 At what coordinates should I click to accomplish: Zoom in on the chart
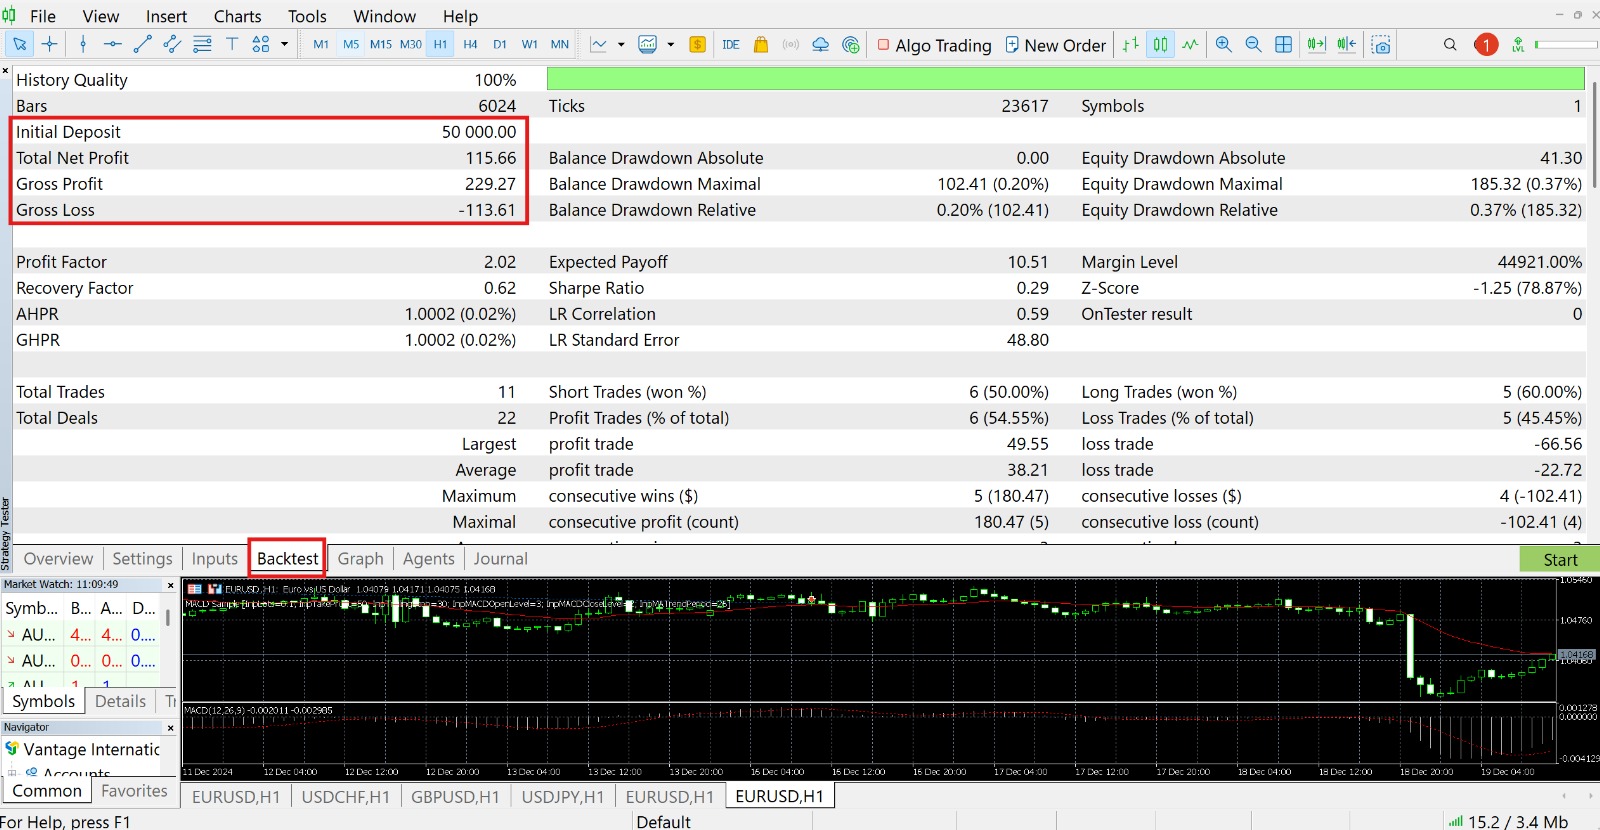pyautogui.click(x=1223, y=44)
